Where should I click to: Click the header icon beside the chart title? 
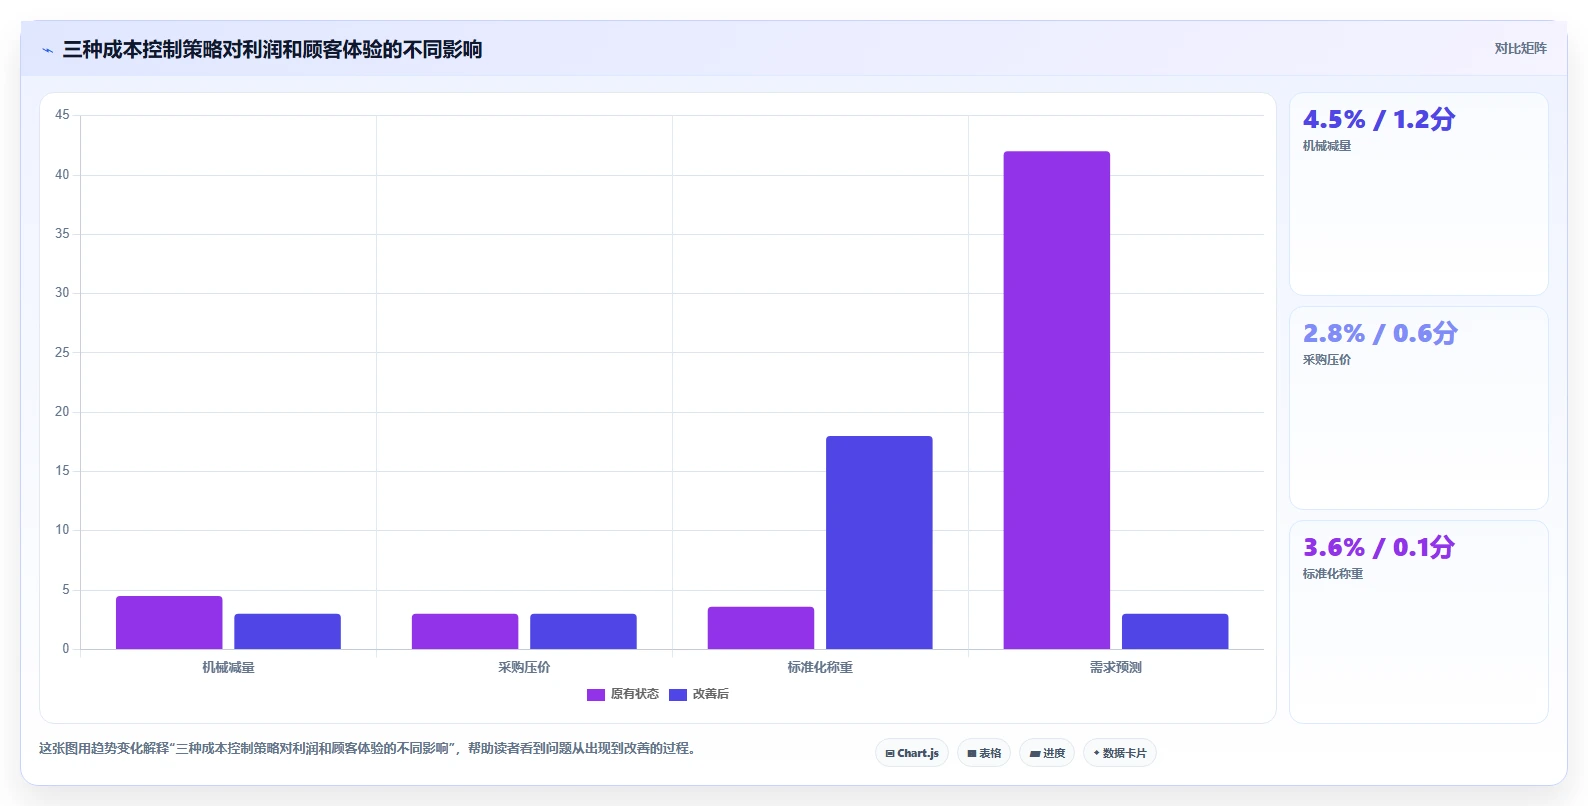click(x=47, y=50)
